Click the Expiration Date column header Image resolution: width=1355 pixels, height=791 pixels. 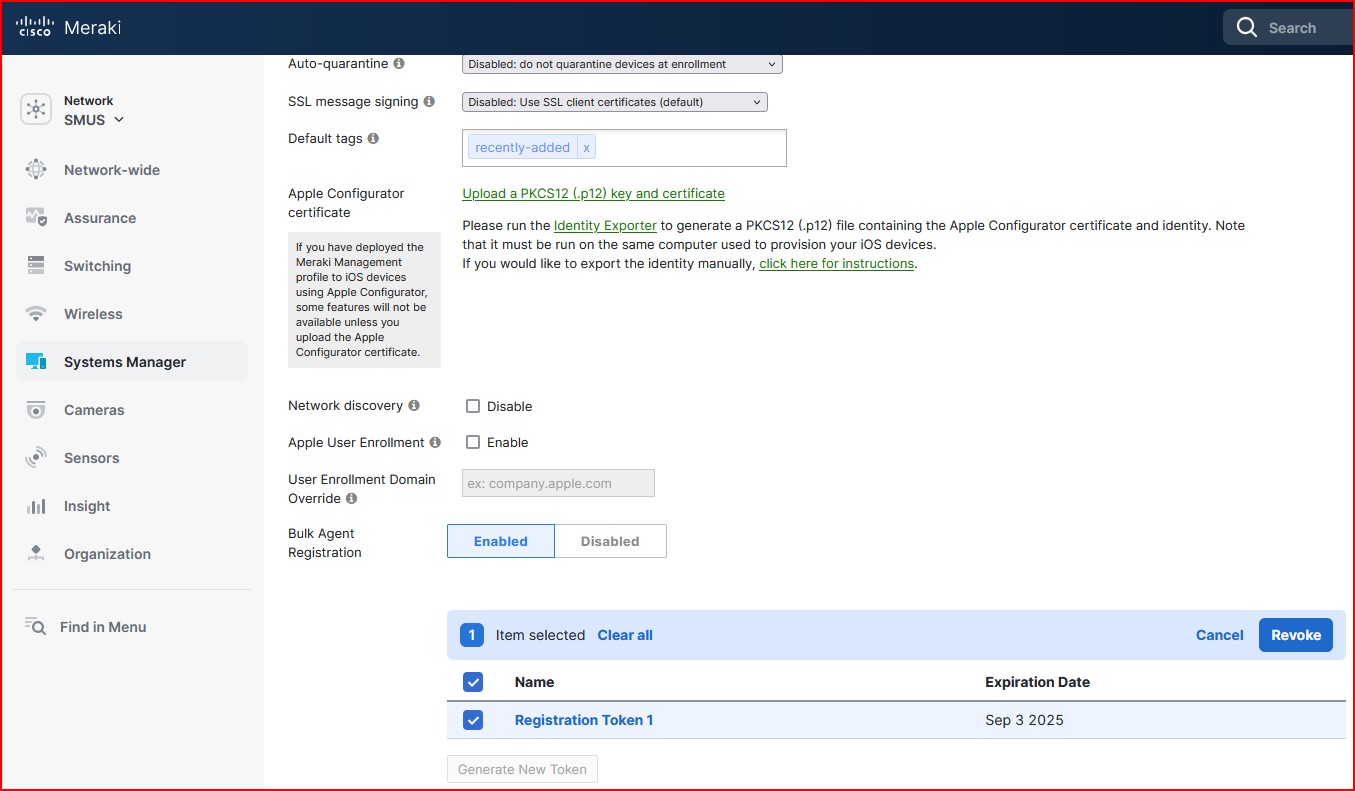point(1037,682)
